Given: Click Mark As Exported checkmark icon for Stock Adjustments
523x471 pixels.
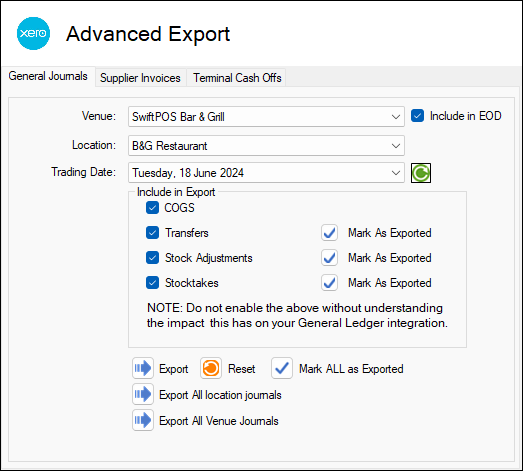Looking at the screenshot, I should click(x=329, y=258).
